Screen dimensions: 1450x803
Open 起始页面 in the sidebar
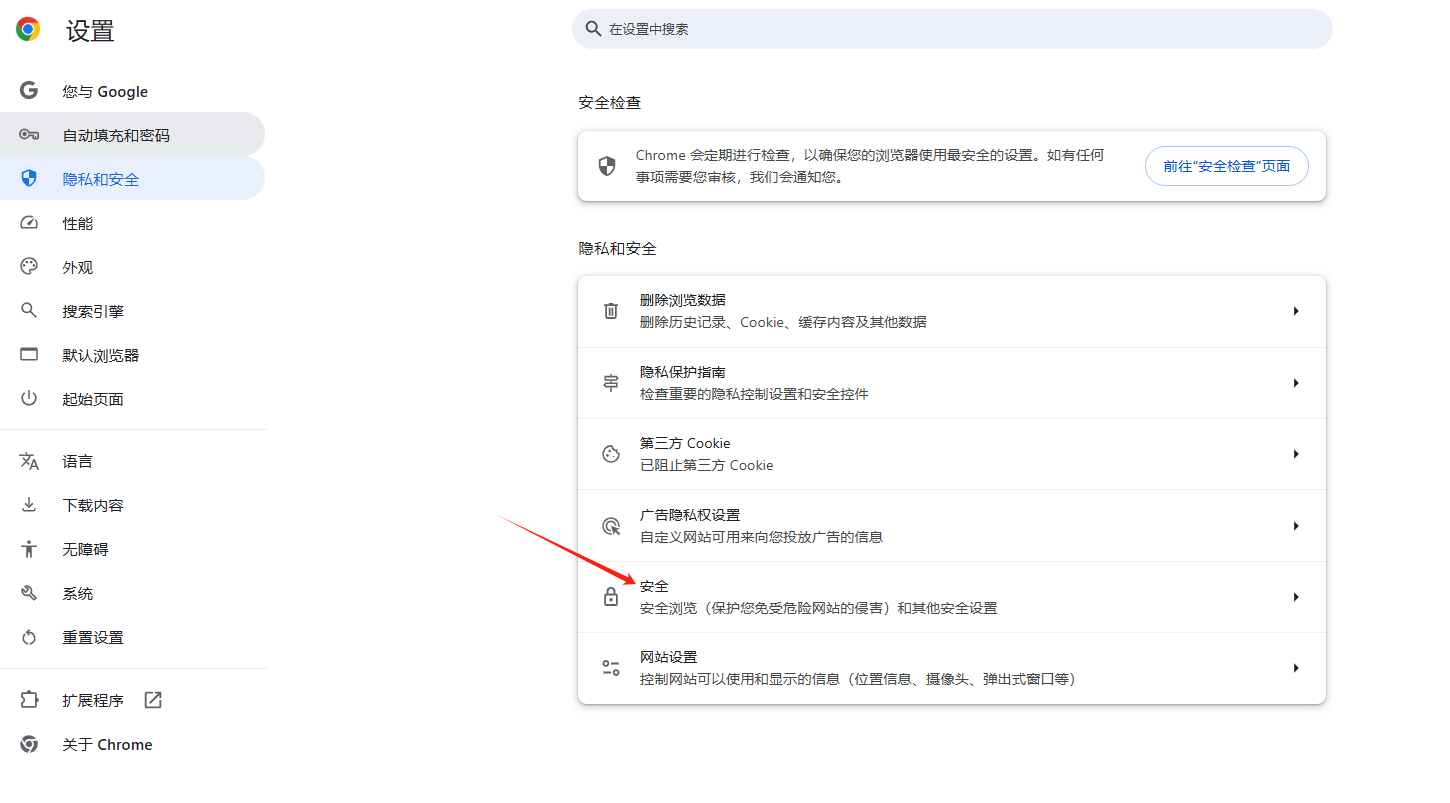pyautogui.click(x=132, y=399)
